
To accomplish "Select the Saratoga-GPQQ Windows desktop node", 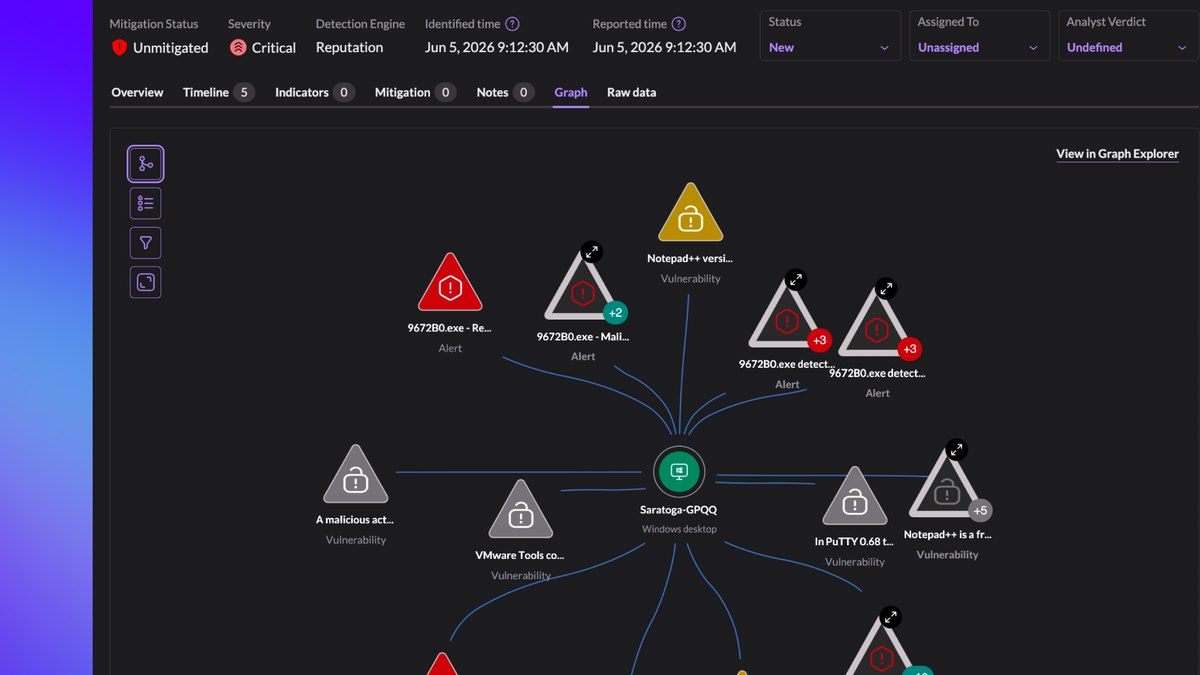I will (679, 472).
